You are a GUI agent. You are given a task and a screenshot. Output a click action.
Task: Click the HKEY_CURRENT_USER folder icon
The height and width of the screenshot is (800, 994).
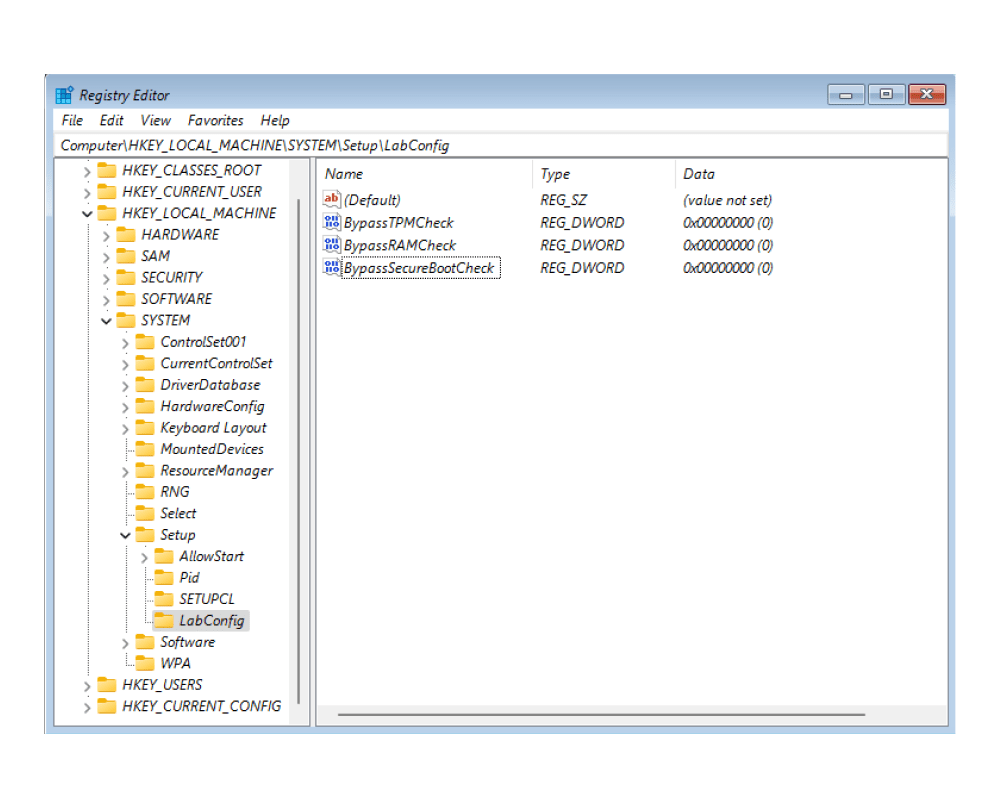tap(107, 191)
